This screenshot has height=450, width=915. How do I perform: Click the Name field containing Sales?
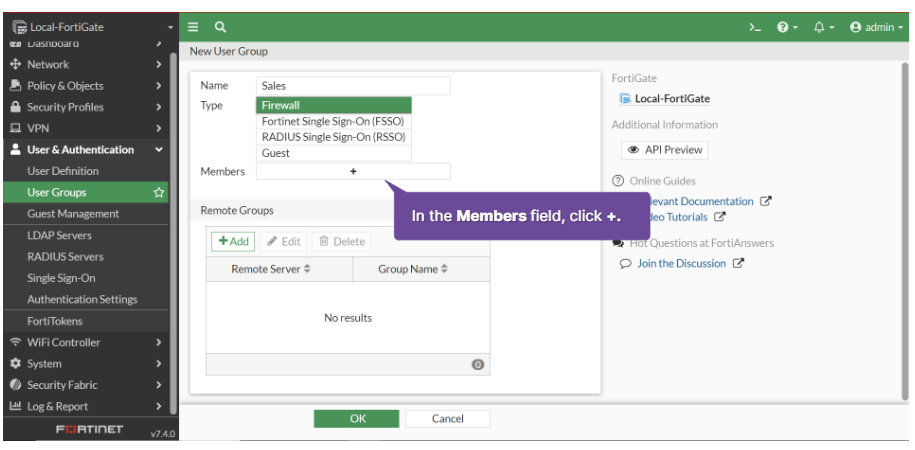click(353, 86)
